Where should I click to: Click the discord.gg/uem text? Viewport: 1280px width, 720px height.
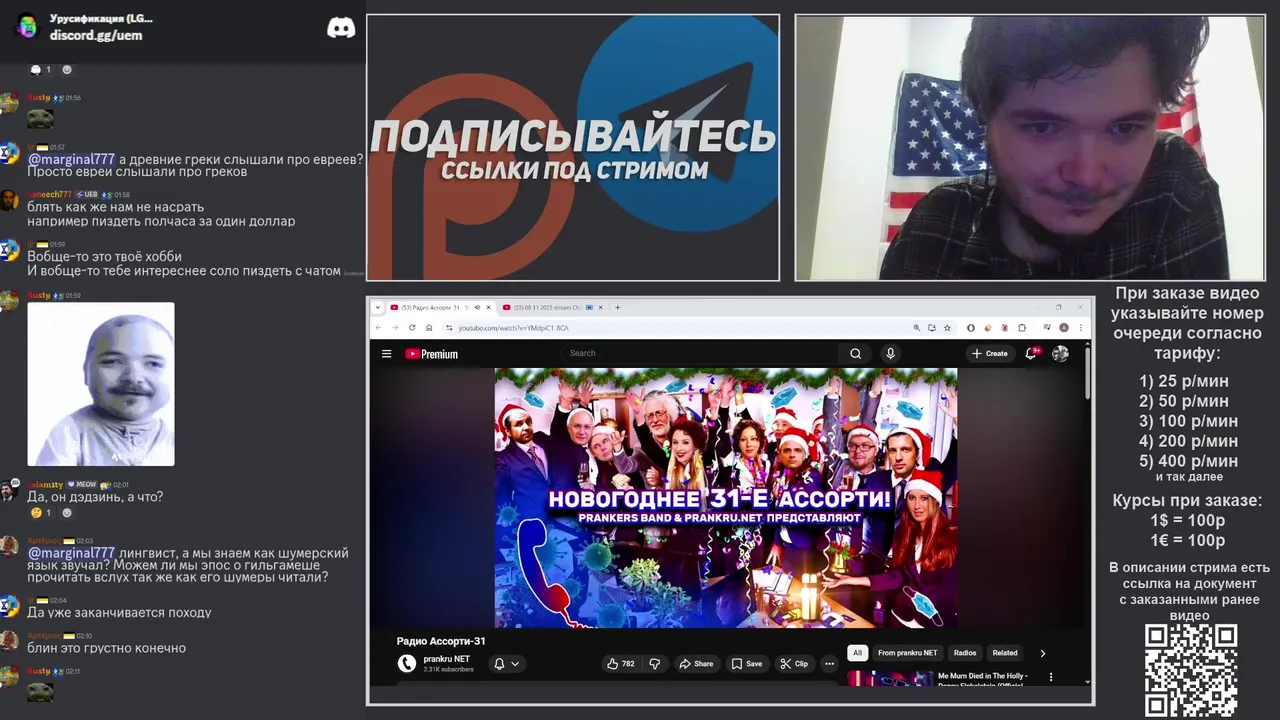[x=96, y=35]
